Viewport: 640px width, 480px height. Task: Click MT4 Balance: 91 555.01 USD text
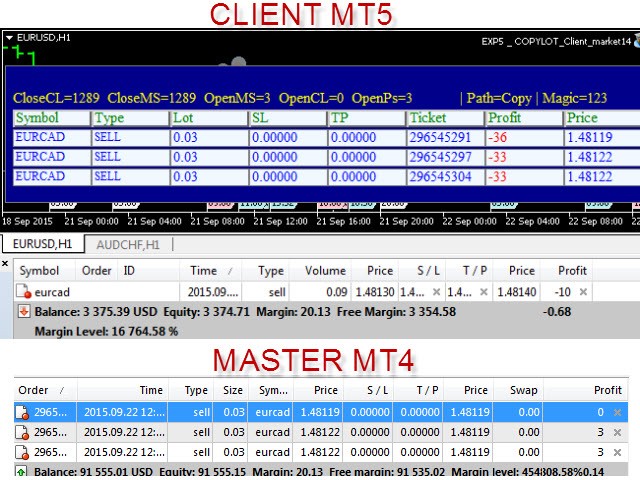tap(93, 472)
